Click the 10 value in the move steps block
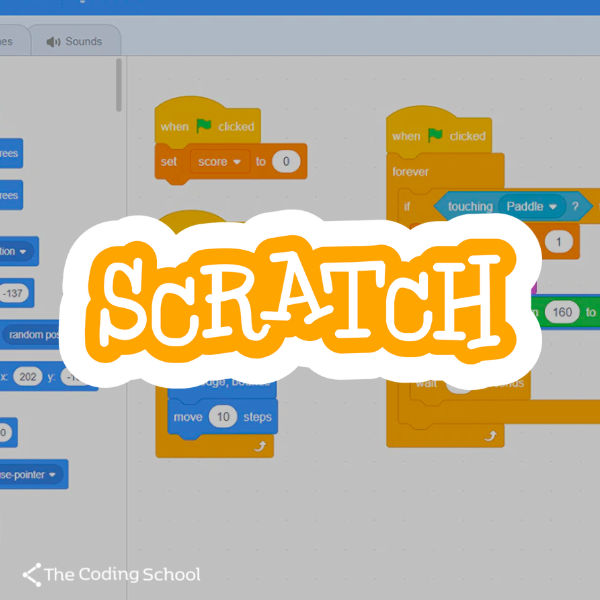Image resolution: width=600 pixels, height=600 pixels. (x=221, y=416)
